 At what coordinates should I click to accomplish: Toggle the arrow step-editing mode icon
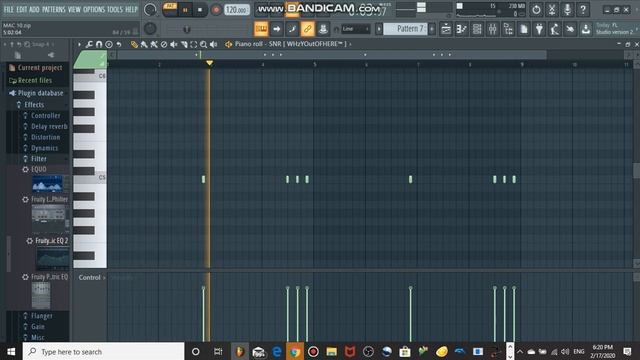pyautogui.click(x=276, y=29)
